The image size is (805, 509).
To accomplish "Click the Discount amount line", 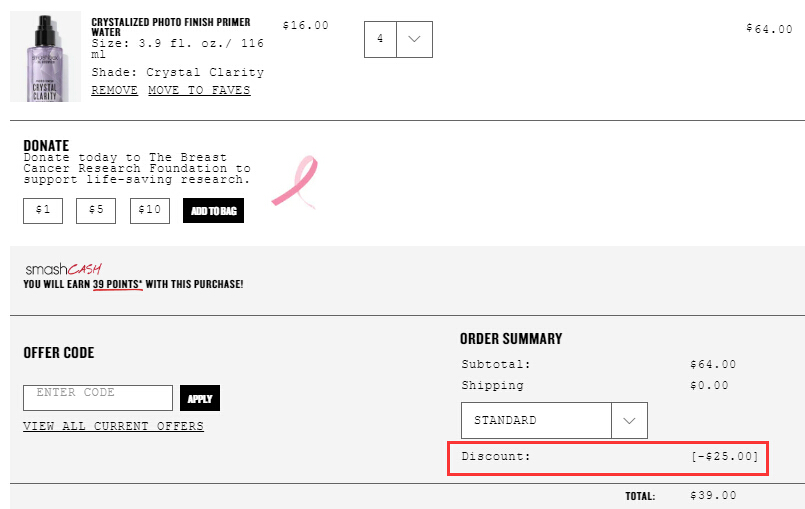I will coord(608,457).
